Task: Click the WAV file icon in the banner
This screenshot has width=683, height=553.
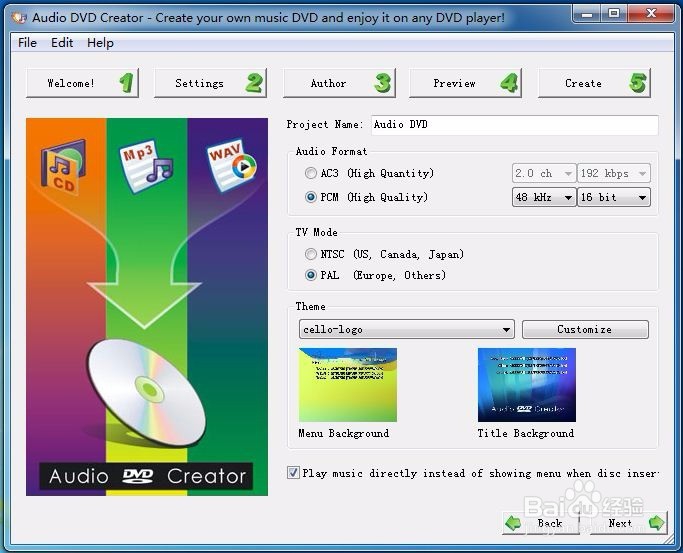Action: pos(231,165)
